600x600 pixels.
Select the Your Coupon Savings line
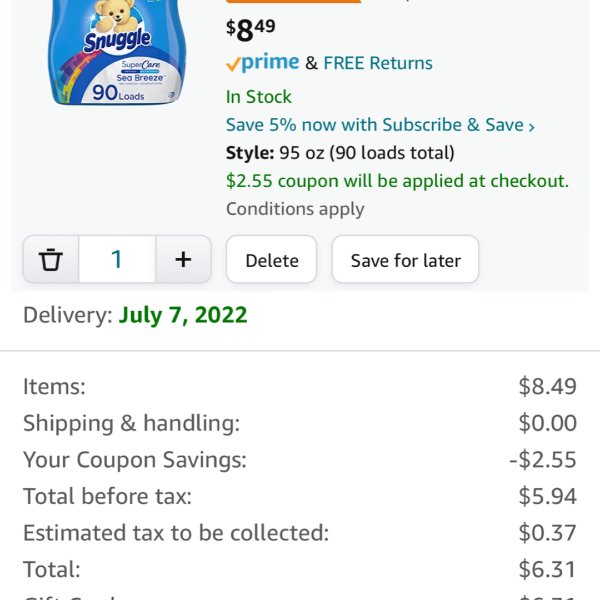(300, 460)
